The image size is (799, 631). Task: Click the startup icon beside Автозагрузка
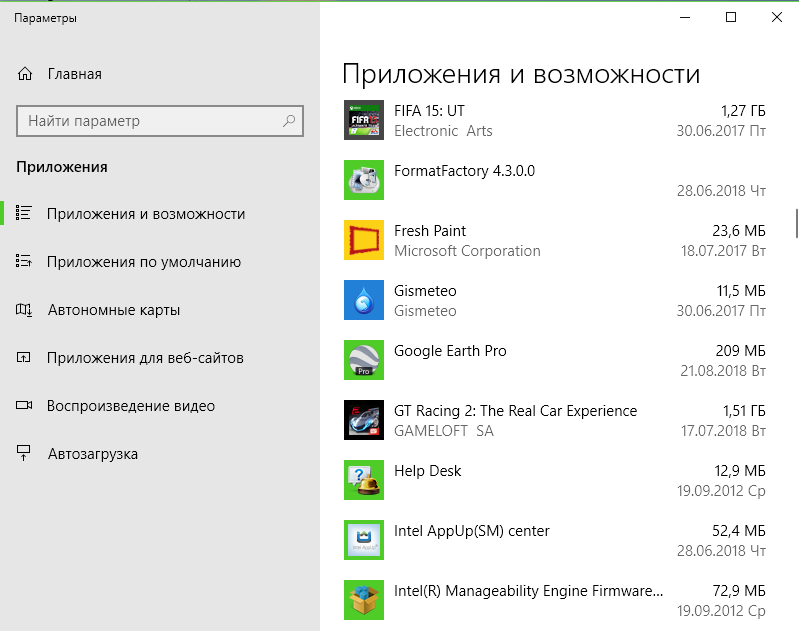(x=23, y=453)
